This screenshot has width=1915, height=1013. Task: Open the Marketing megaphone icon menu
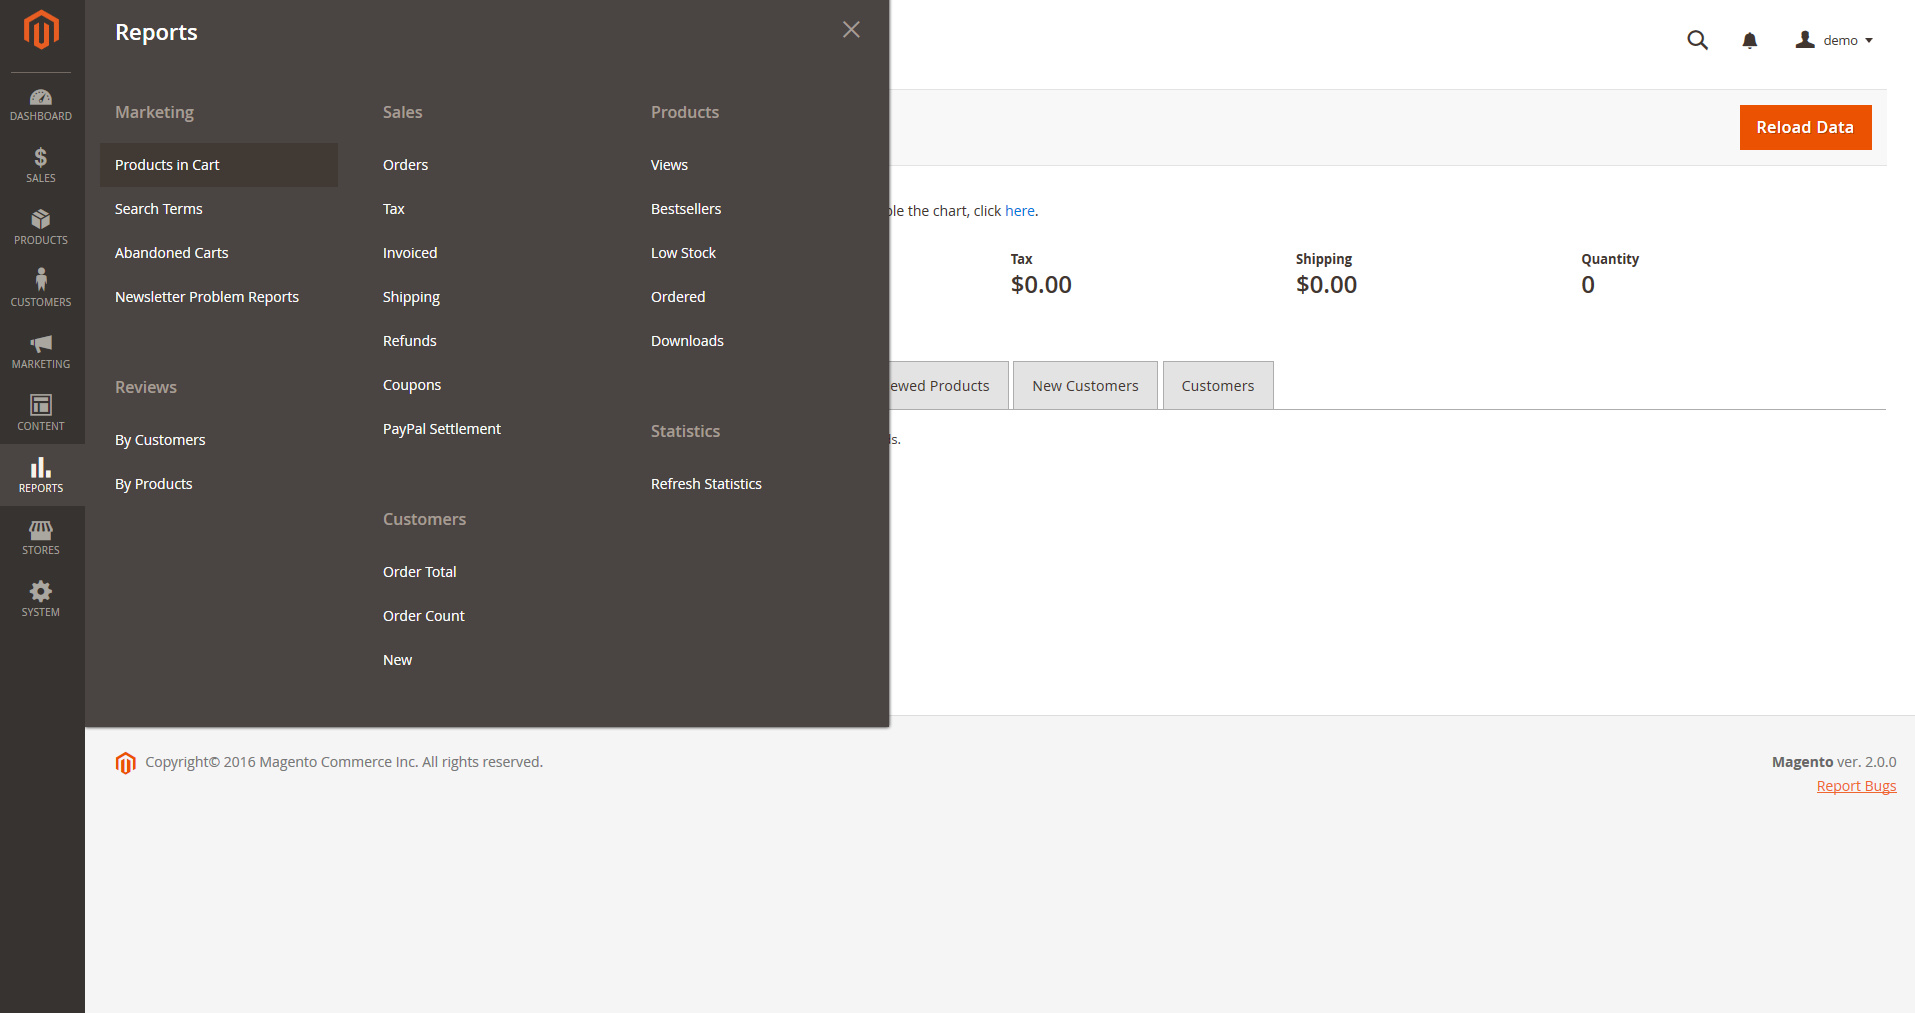41,351
